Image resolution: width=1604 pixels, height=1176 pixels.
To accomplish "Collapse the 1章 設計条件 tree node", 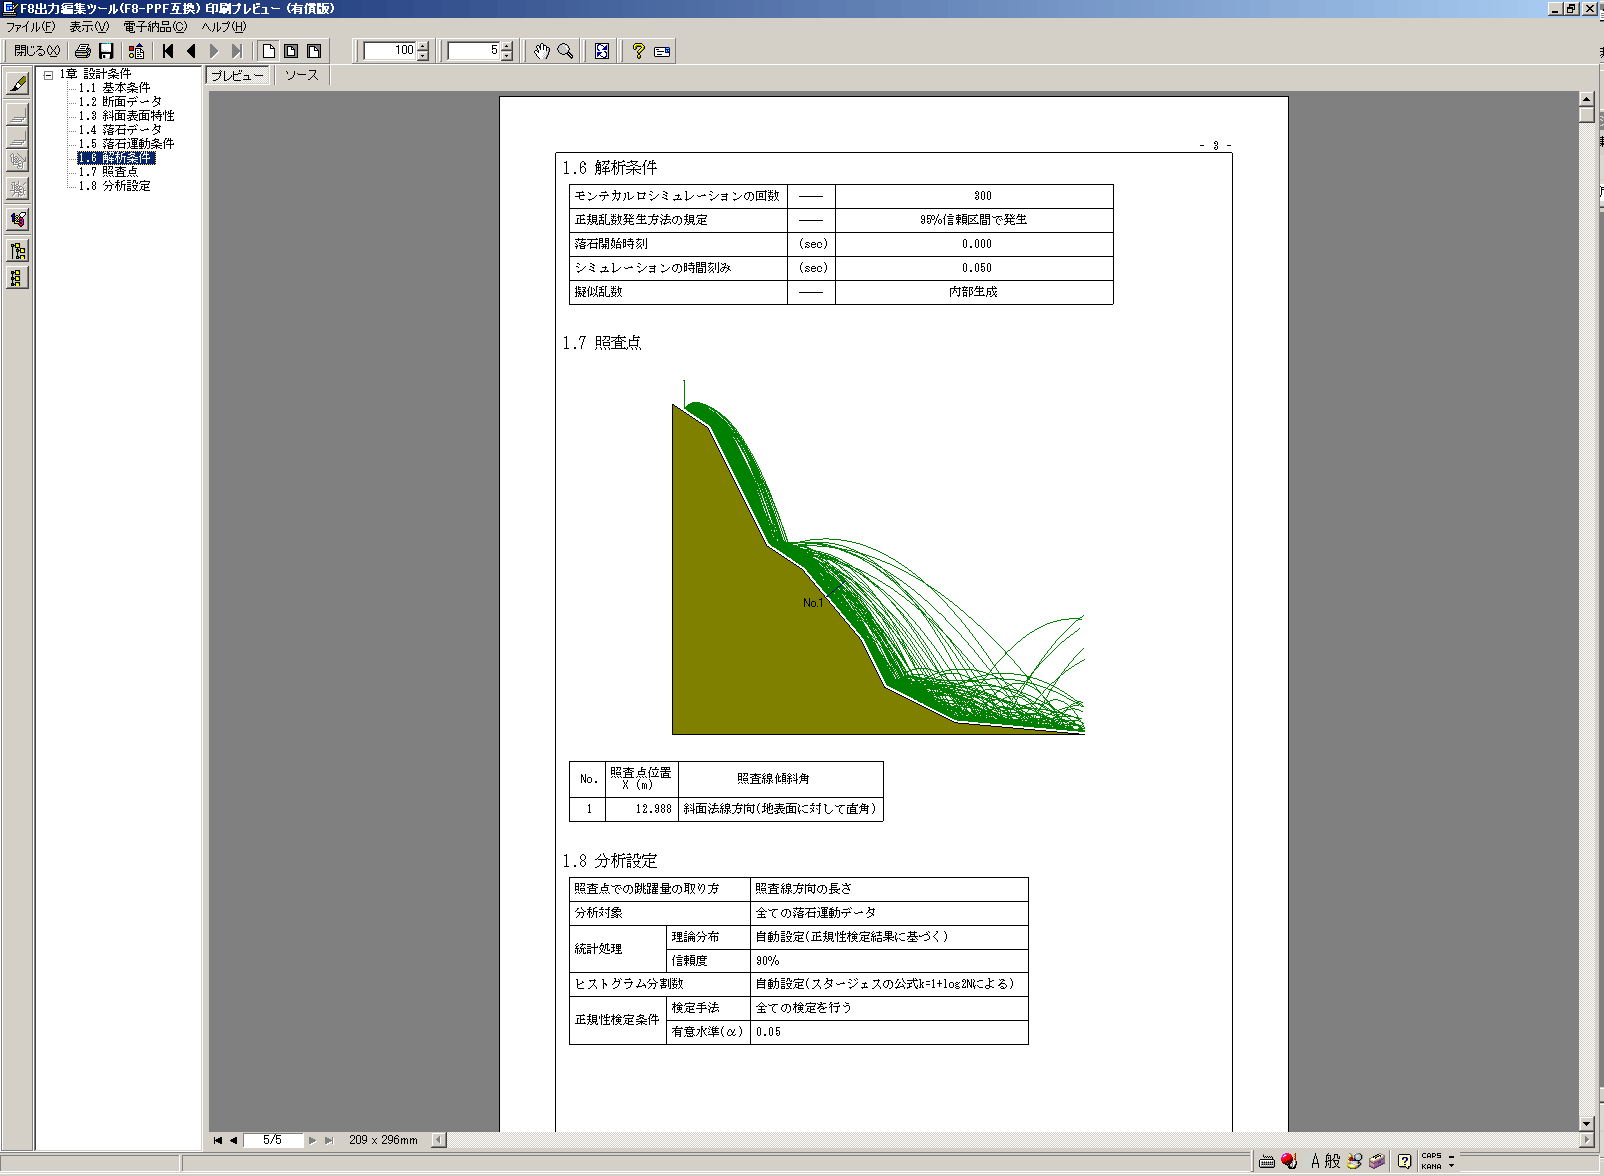I will click(x=48, y=74).
